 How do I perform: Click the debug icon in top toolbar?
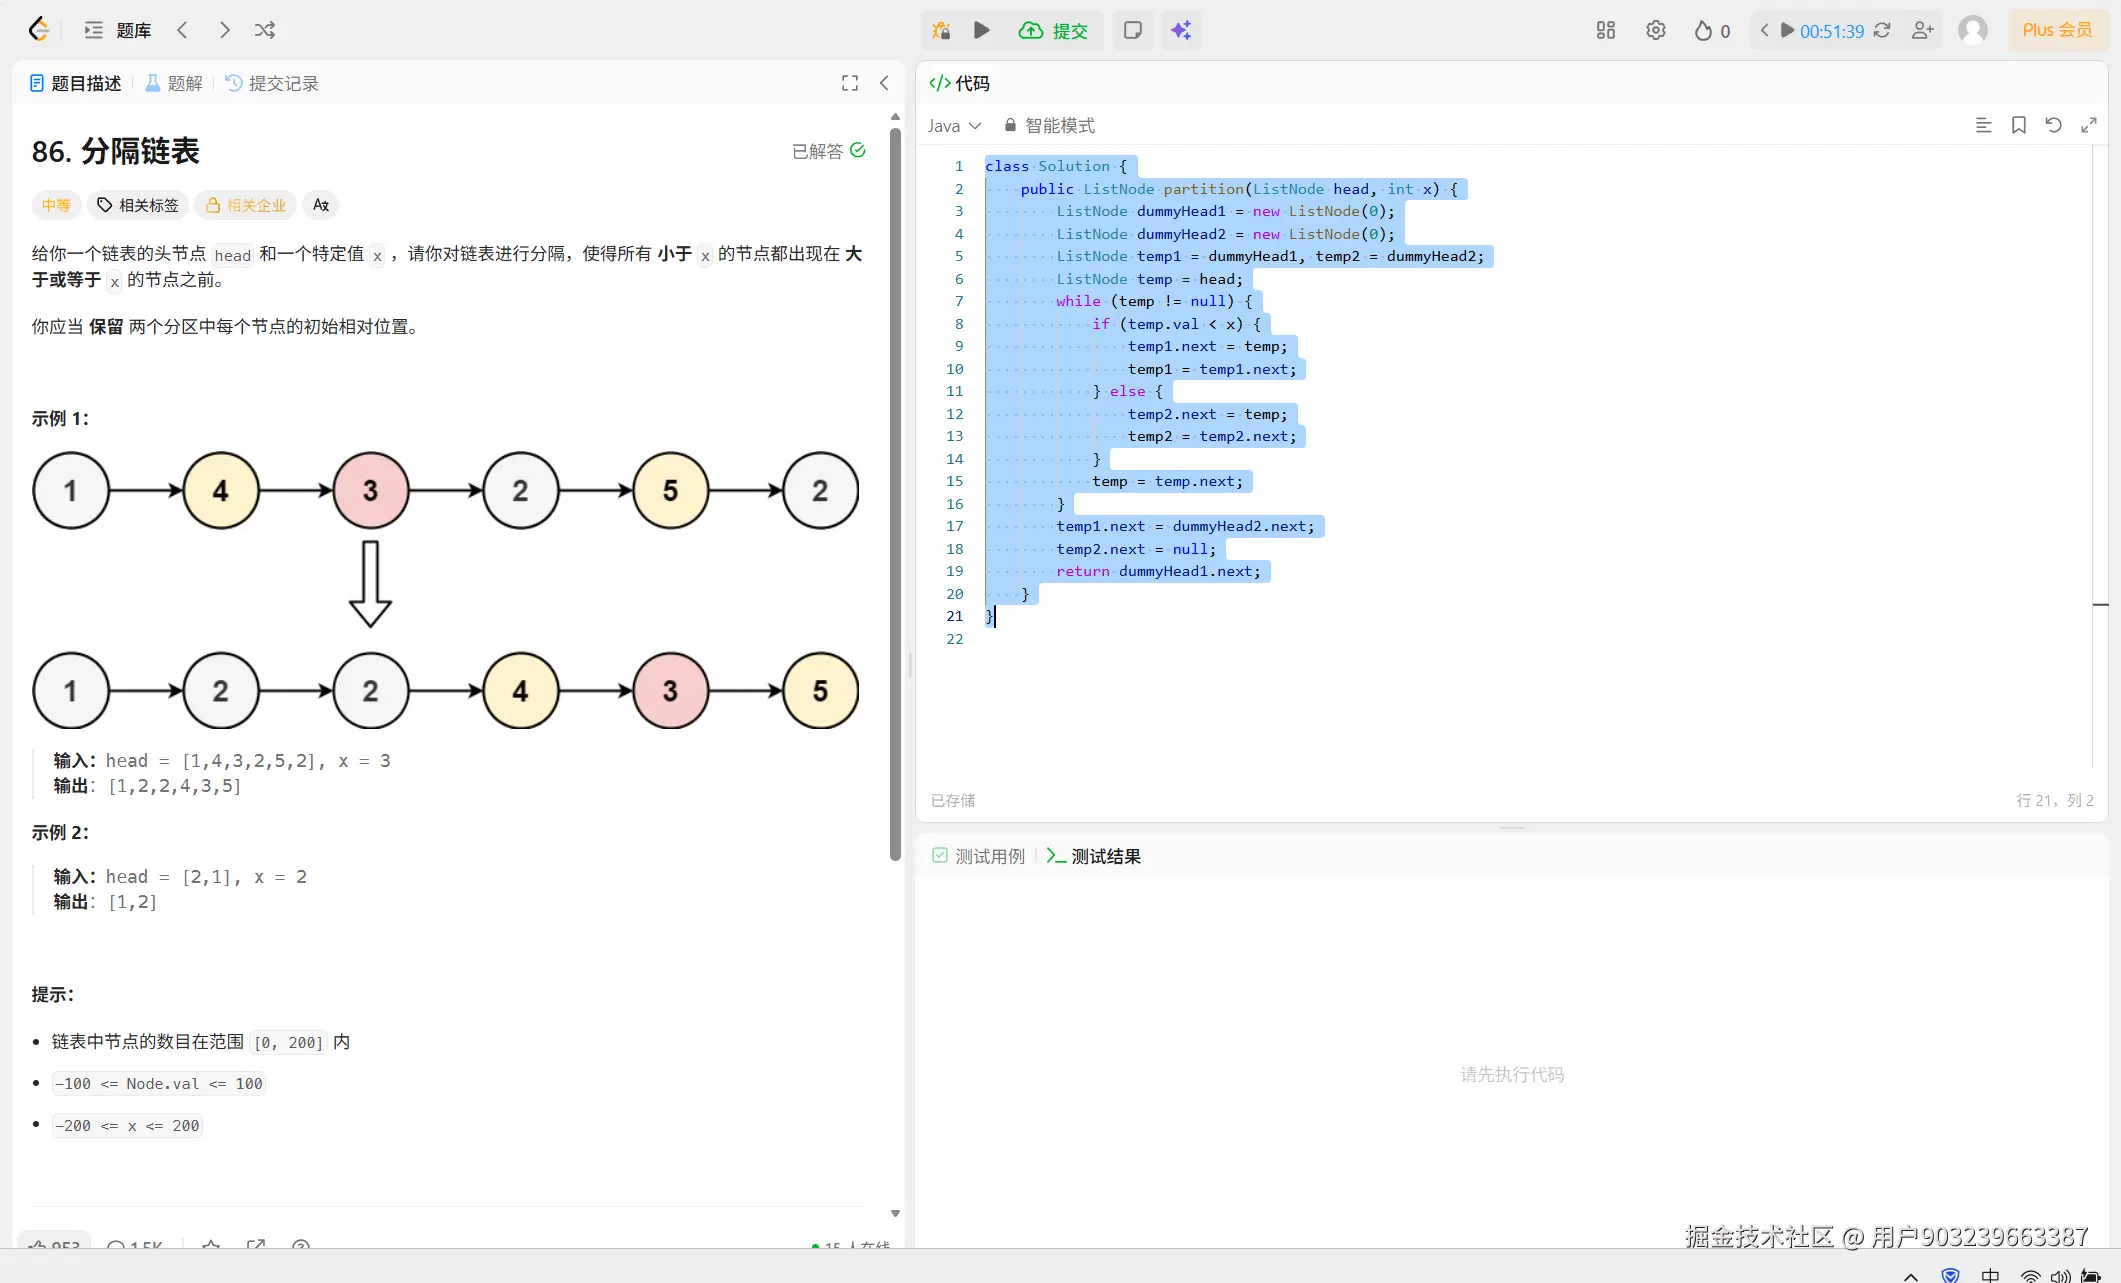(941, 30)
